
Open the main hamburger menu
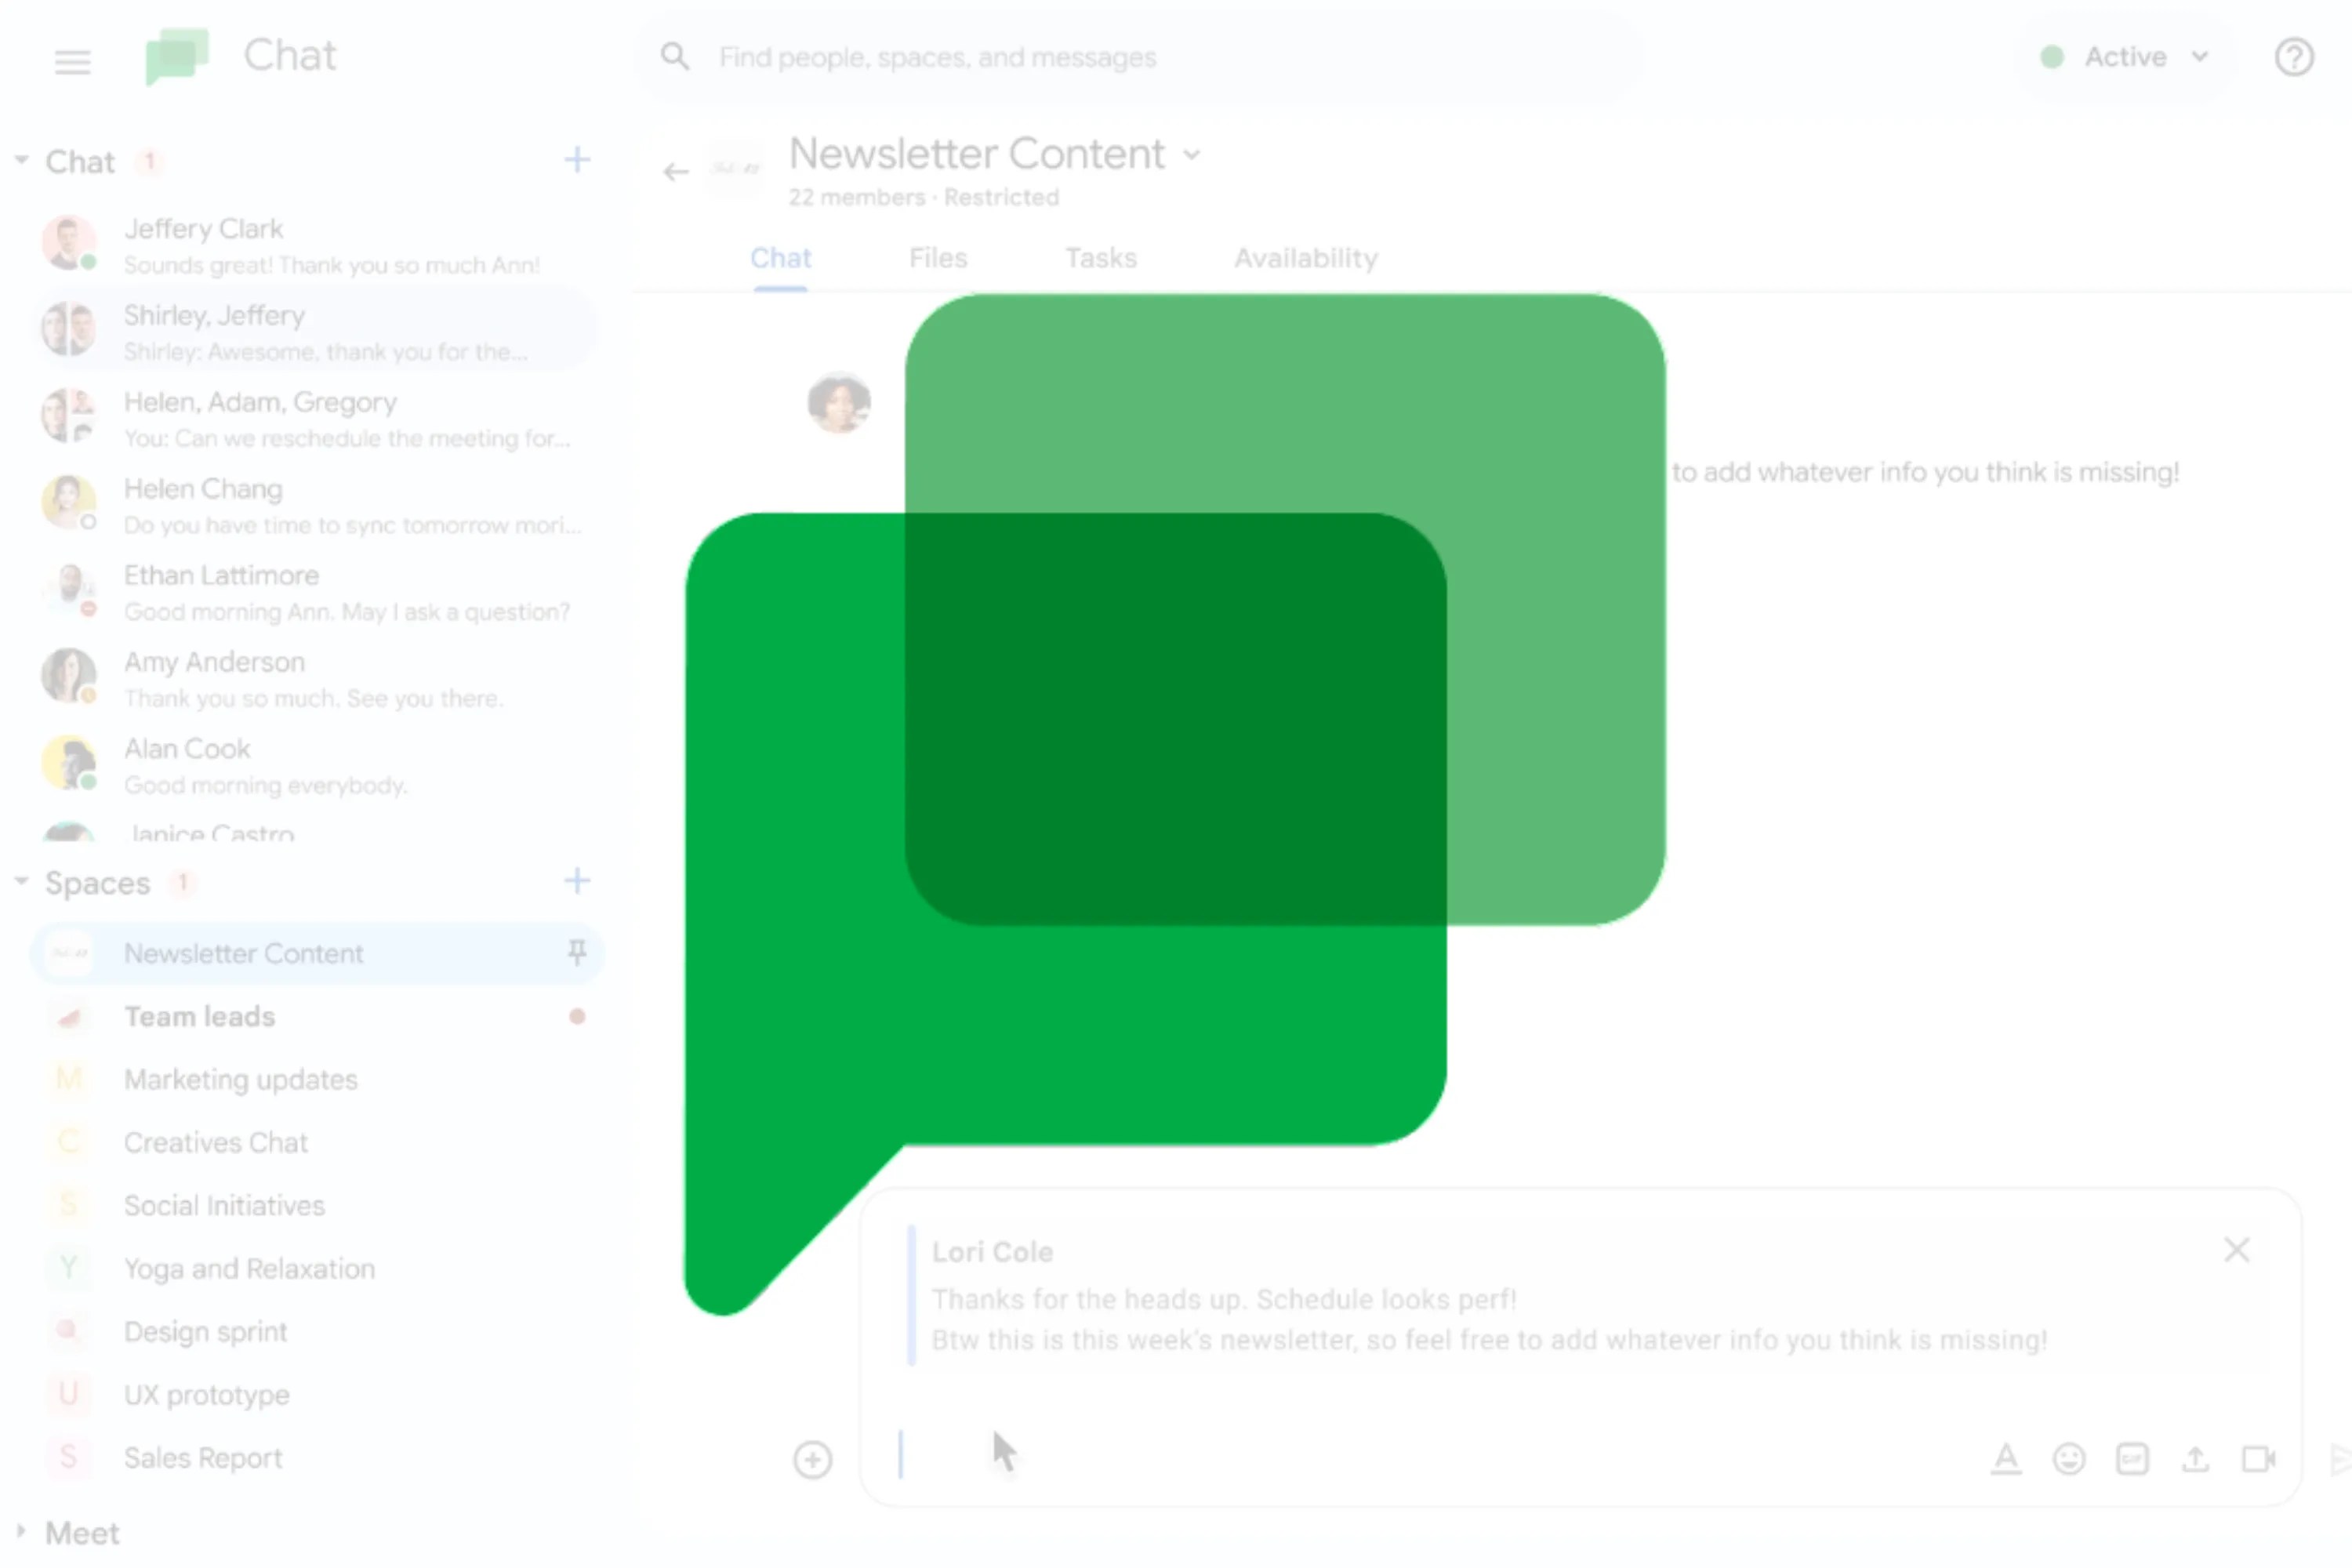point(72,62)
